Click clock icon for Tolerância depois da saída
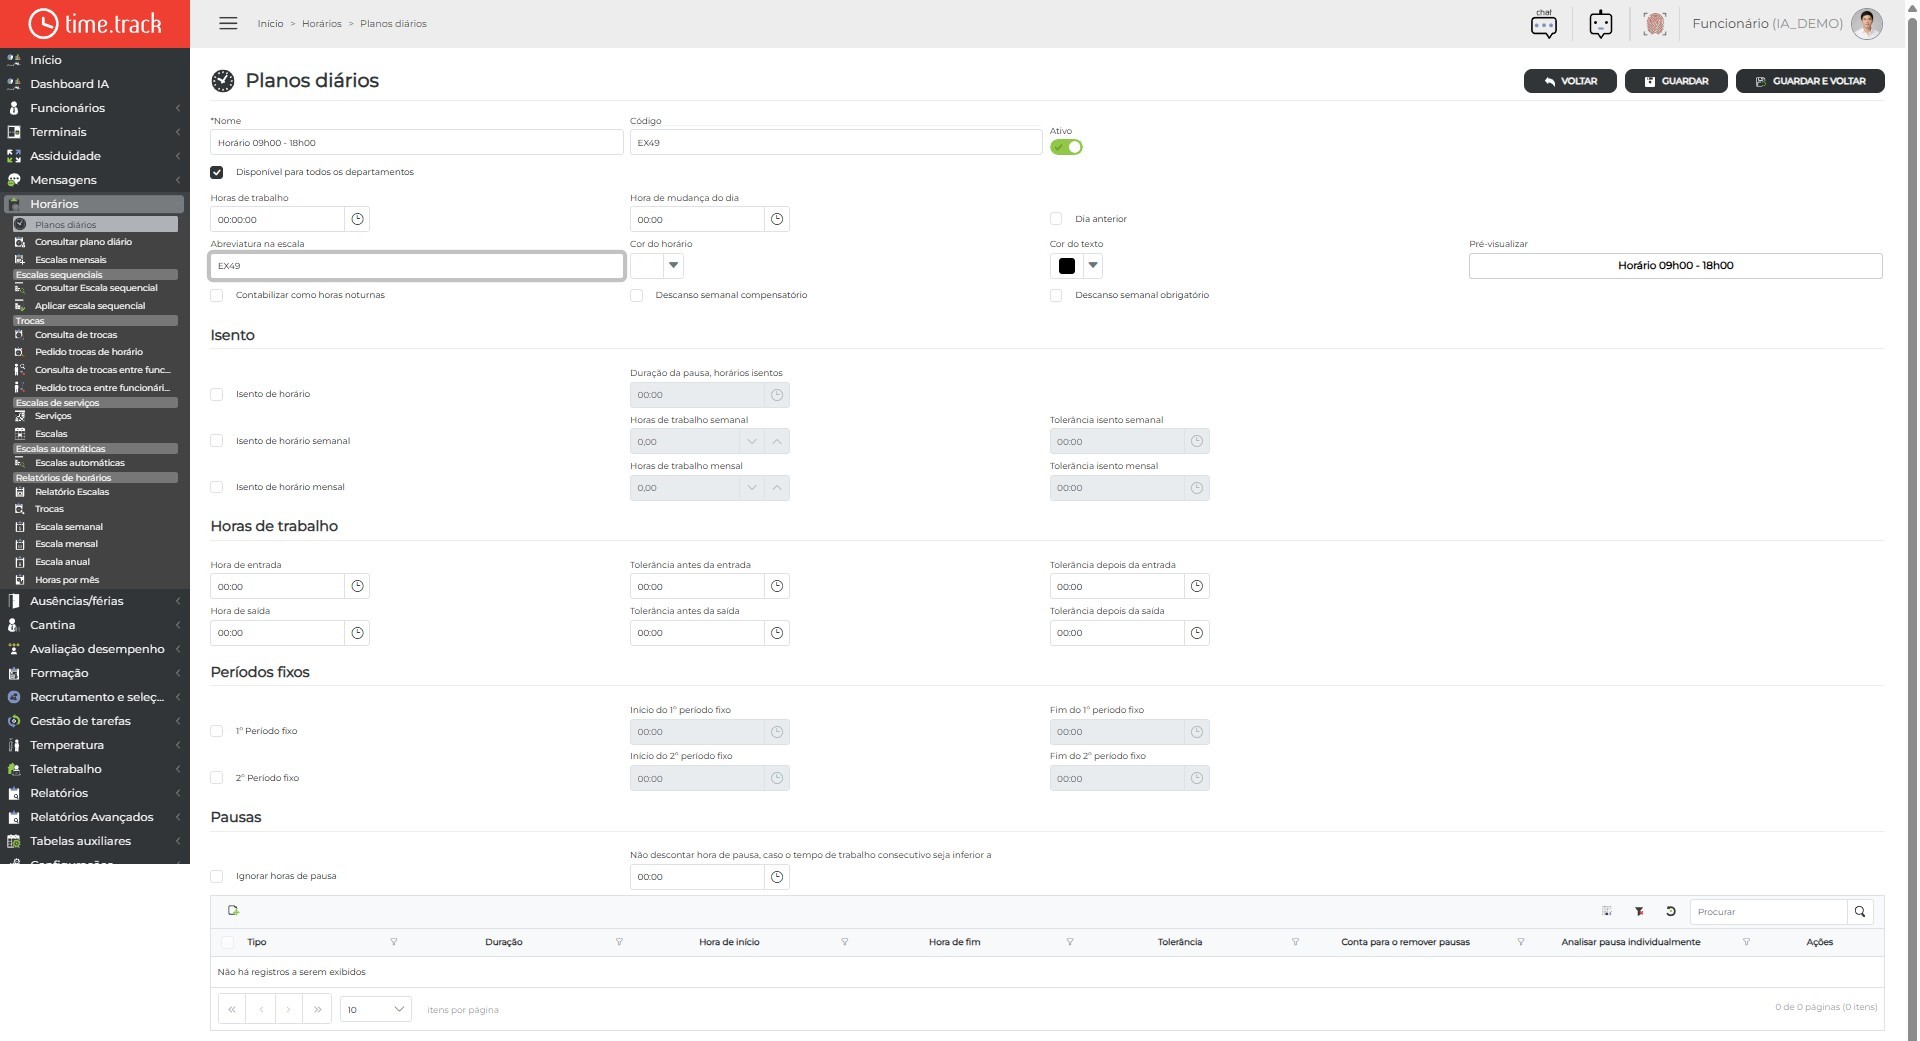The width and height of the screenshot is (1920, 1041). (1197, 633)
